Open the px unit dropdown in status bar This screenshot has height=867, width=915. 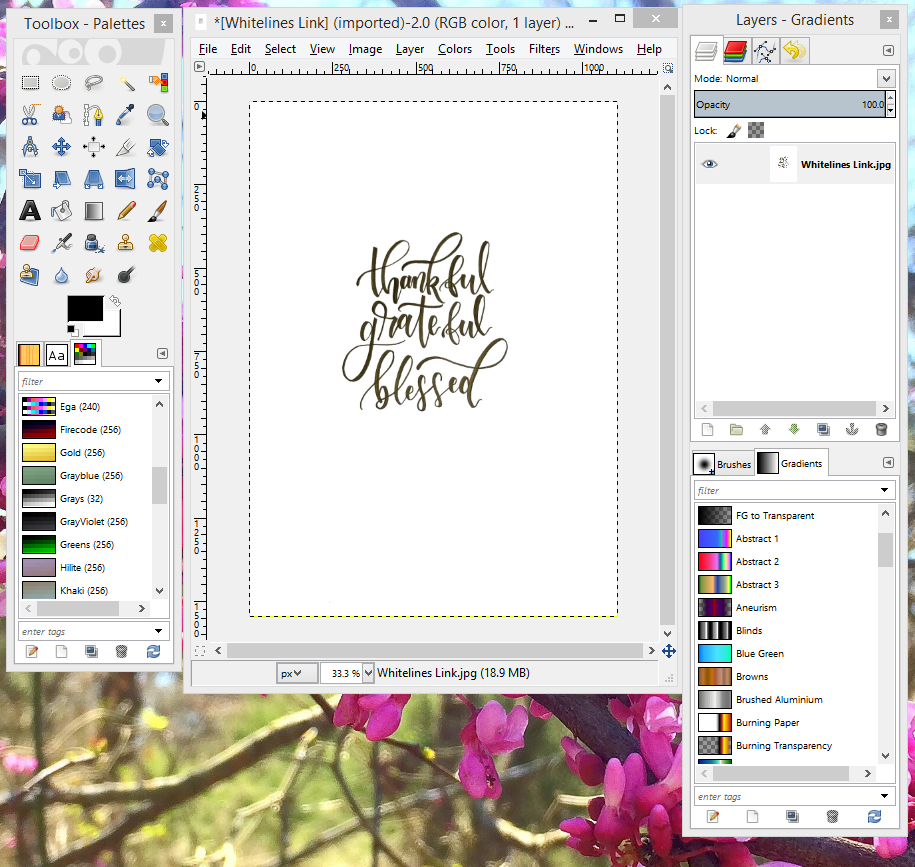point(297,673)
